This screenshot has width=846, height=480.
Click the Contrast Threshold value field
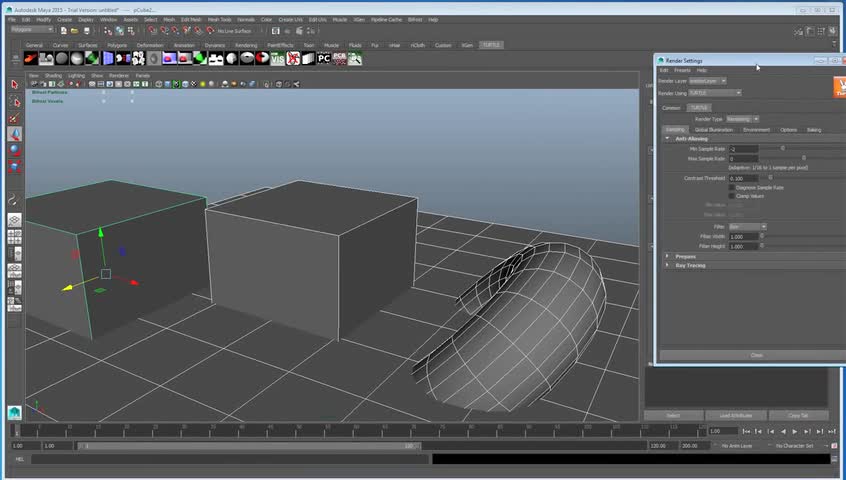[743, 178]
